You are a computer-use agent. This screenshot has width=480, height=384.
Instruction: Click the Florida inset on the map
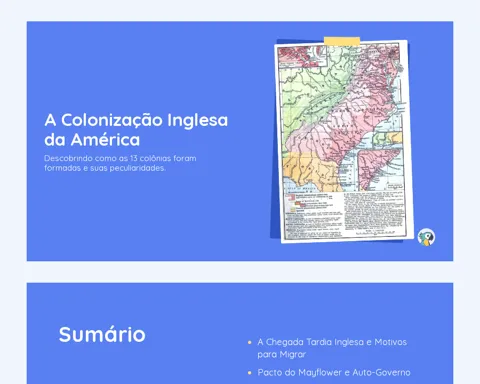click(381, 170)
